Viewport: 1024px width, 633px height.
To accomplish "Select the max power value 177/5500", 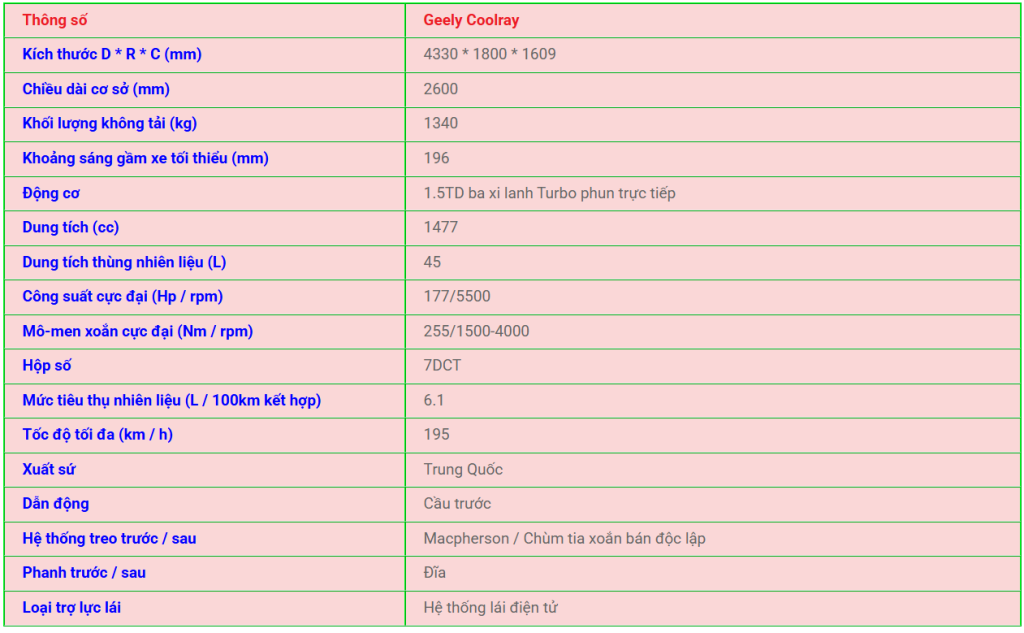I will (457, 296).
